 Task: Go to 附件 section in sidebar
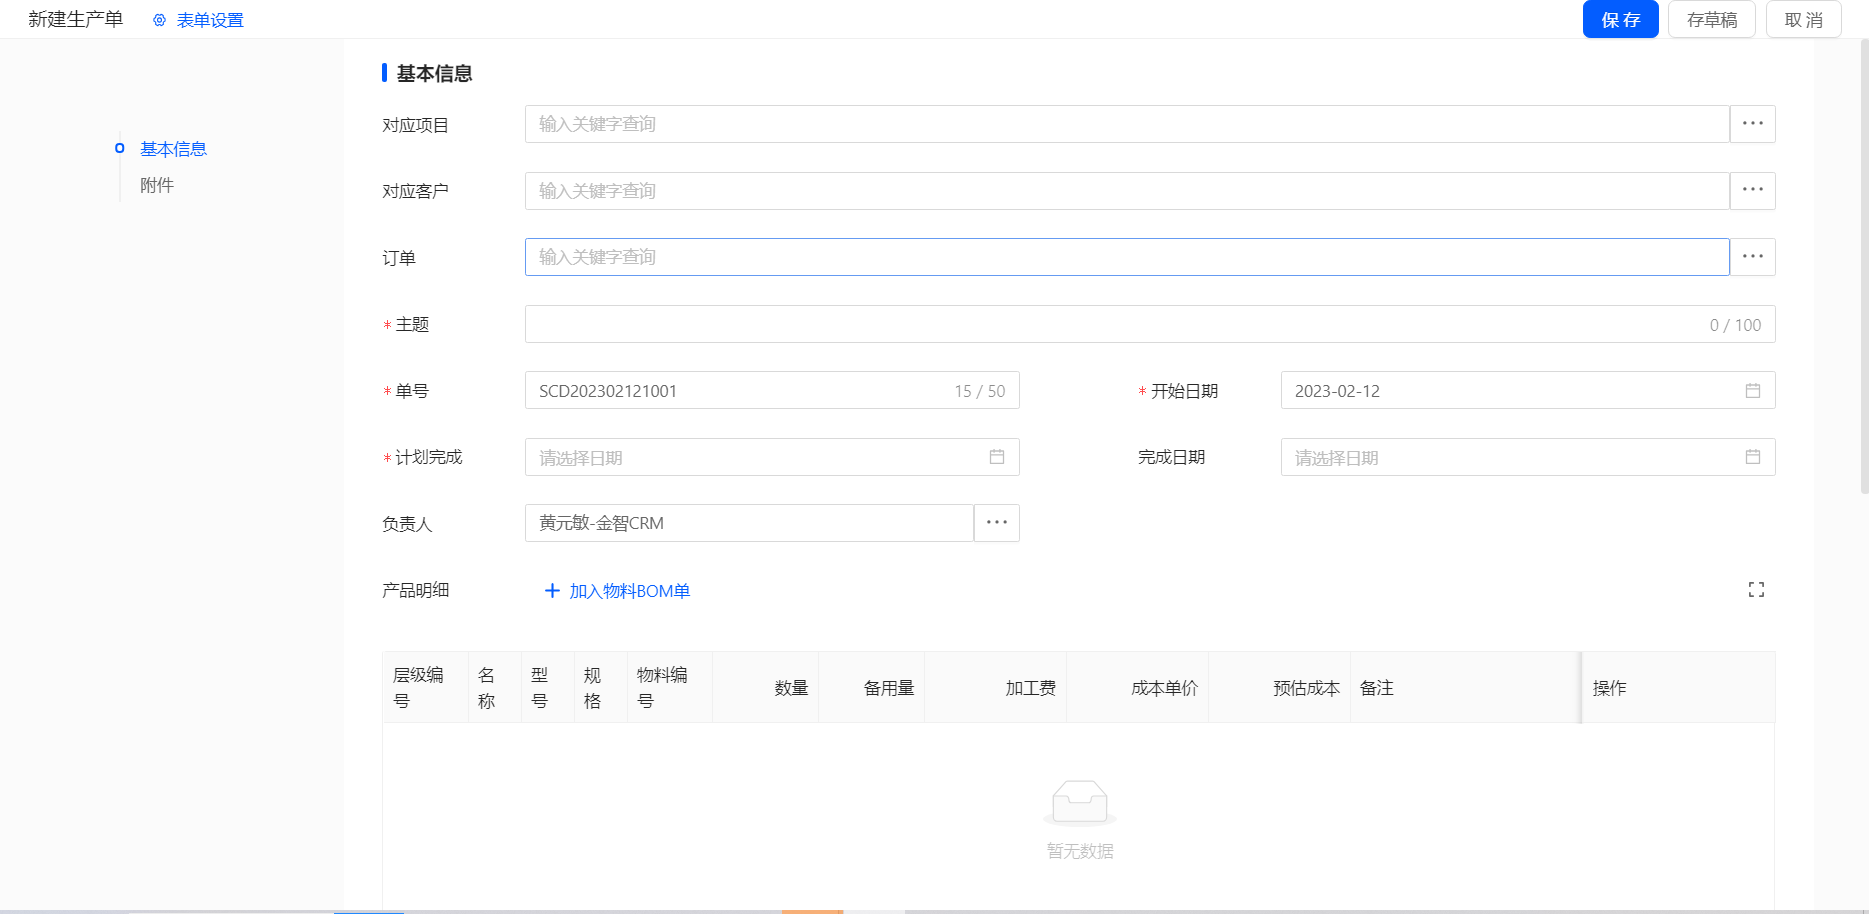[x=157, y=185]
